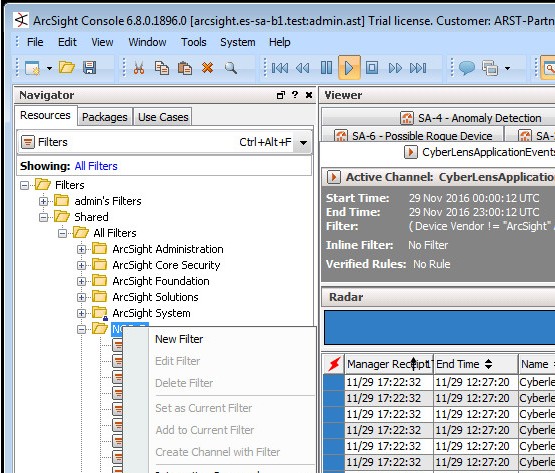Screen dimensions: 555x473
Task: Expand ArcSight Foundation folder
Action: 82,281
